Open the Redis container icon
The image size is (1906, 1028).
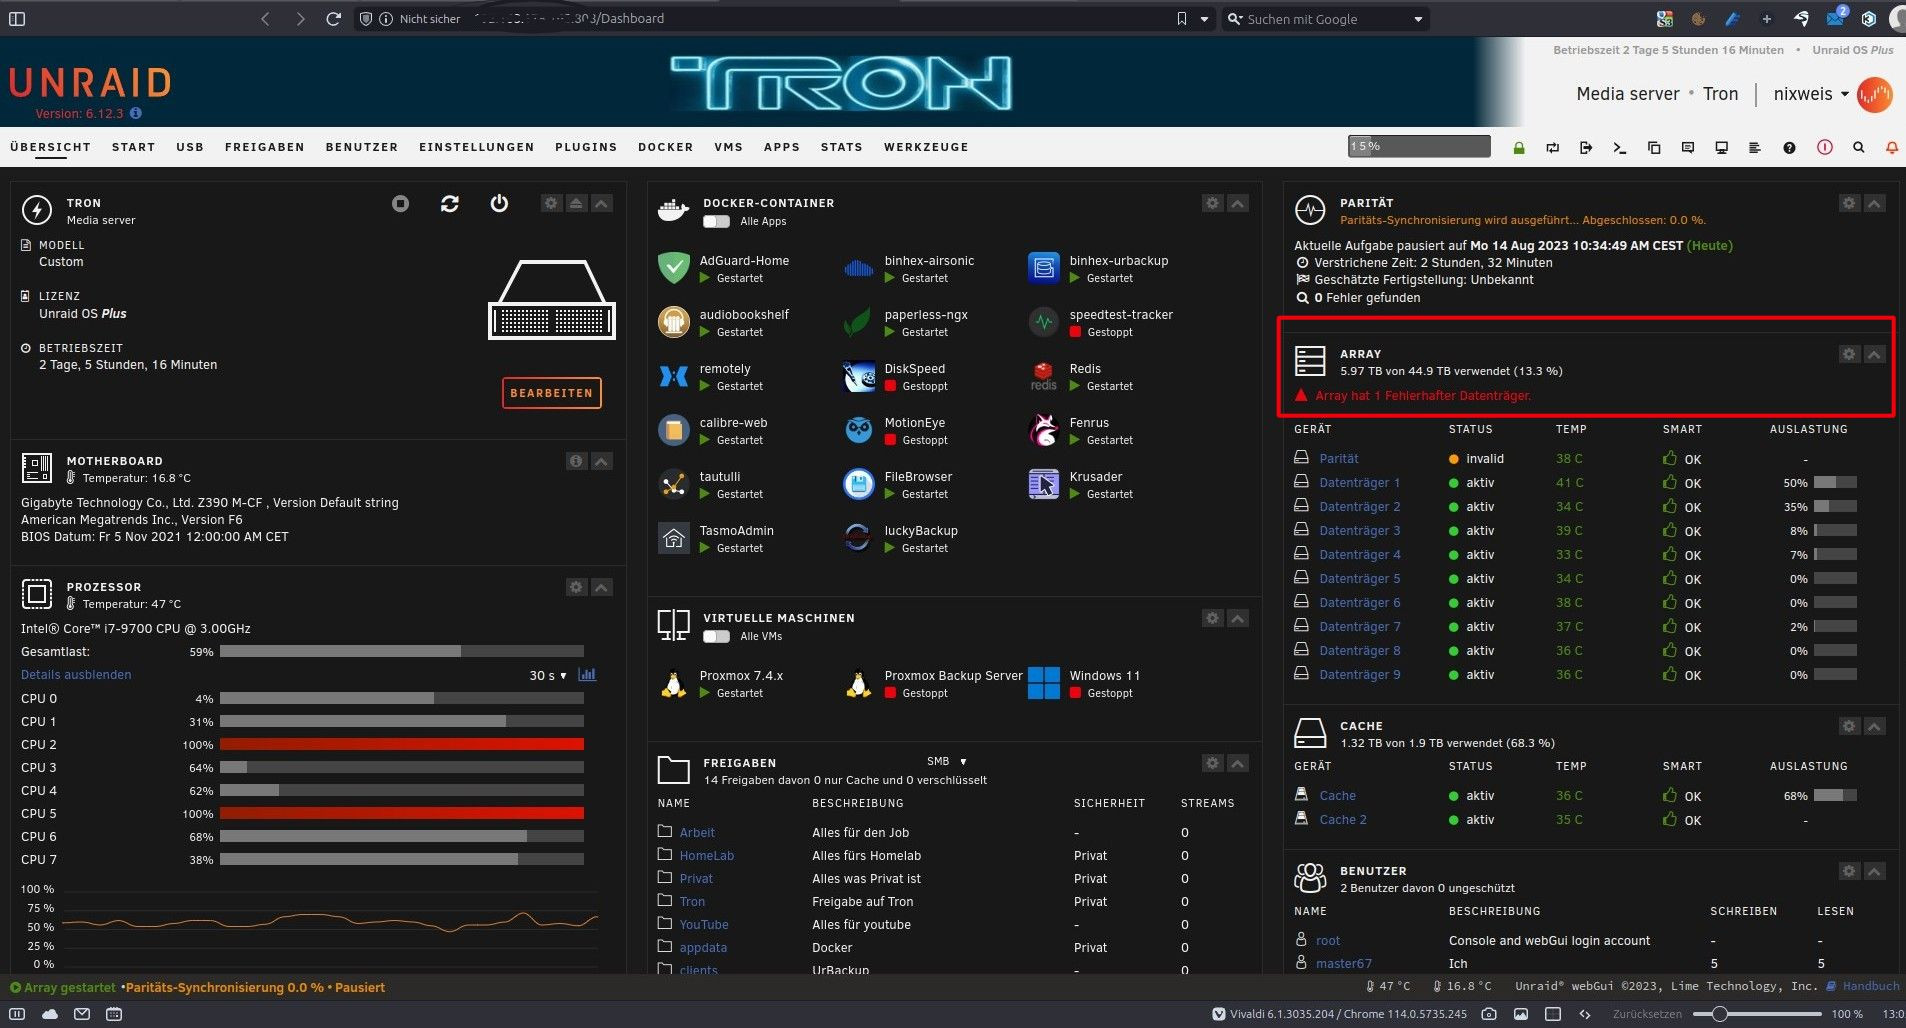point(1044,376)
